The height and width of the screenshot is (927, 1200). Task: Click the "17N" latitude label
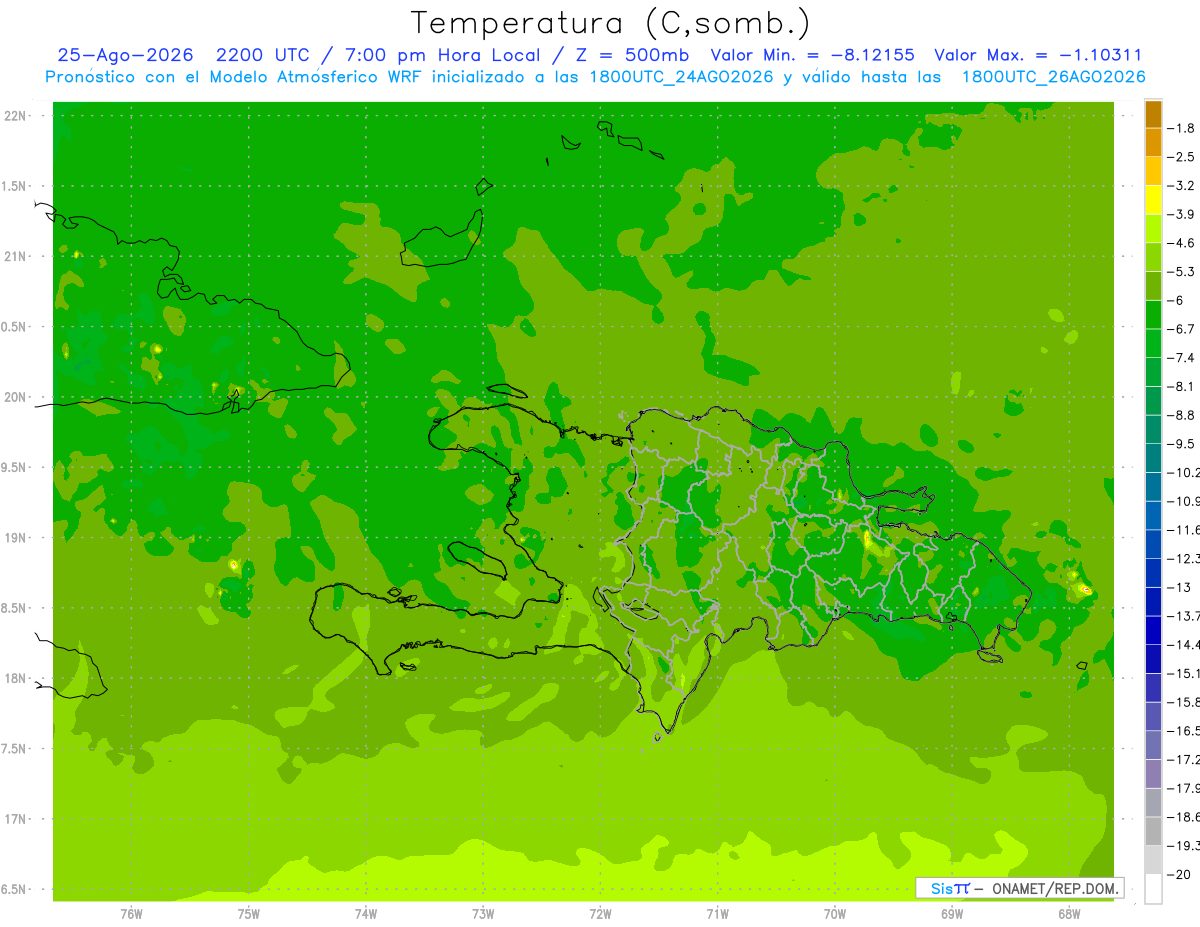pyautogui.click(x=16, y=819)
